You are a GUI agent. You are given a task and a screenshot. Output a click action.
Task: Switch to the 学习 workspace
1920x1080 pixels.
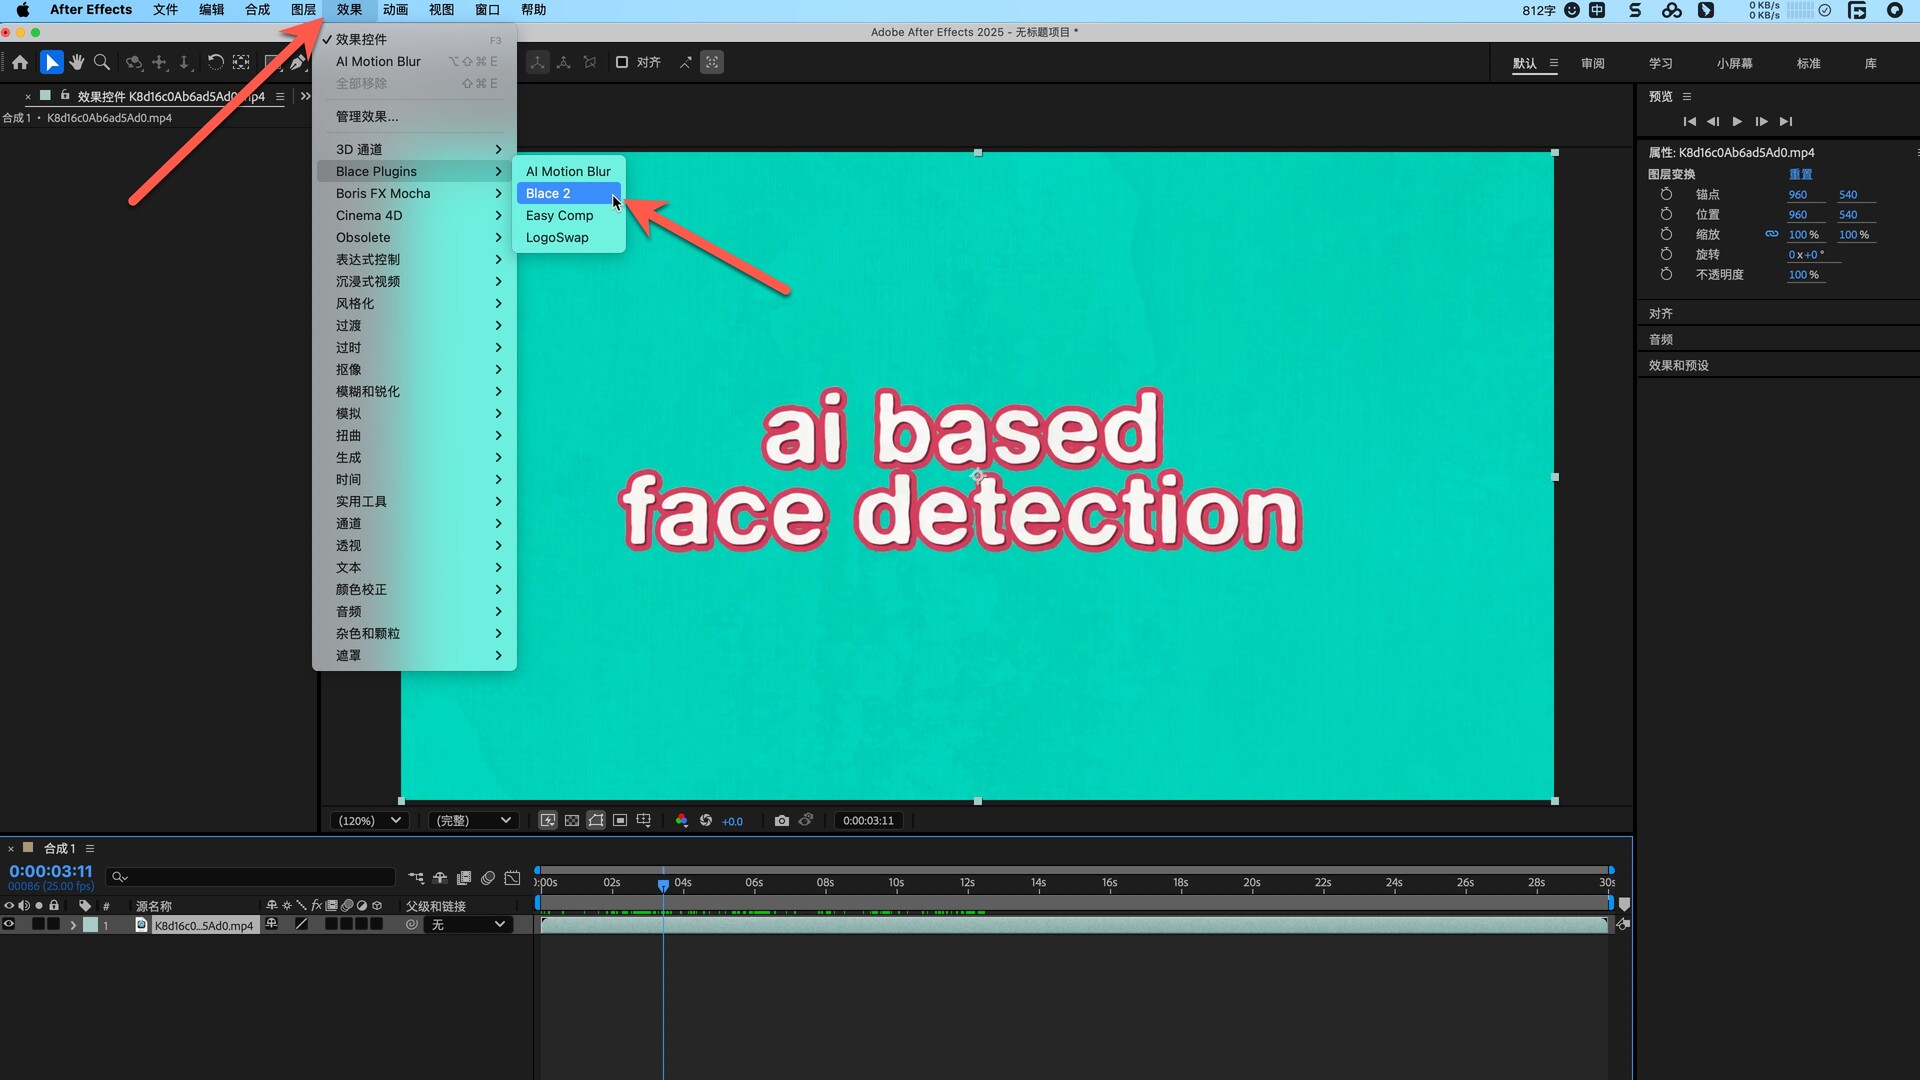1660,63
